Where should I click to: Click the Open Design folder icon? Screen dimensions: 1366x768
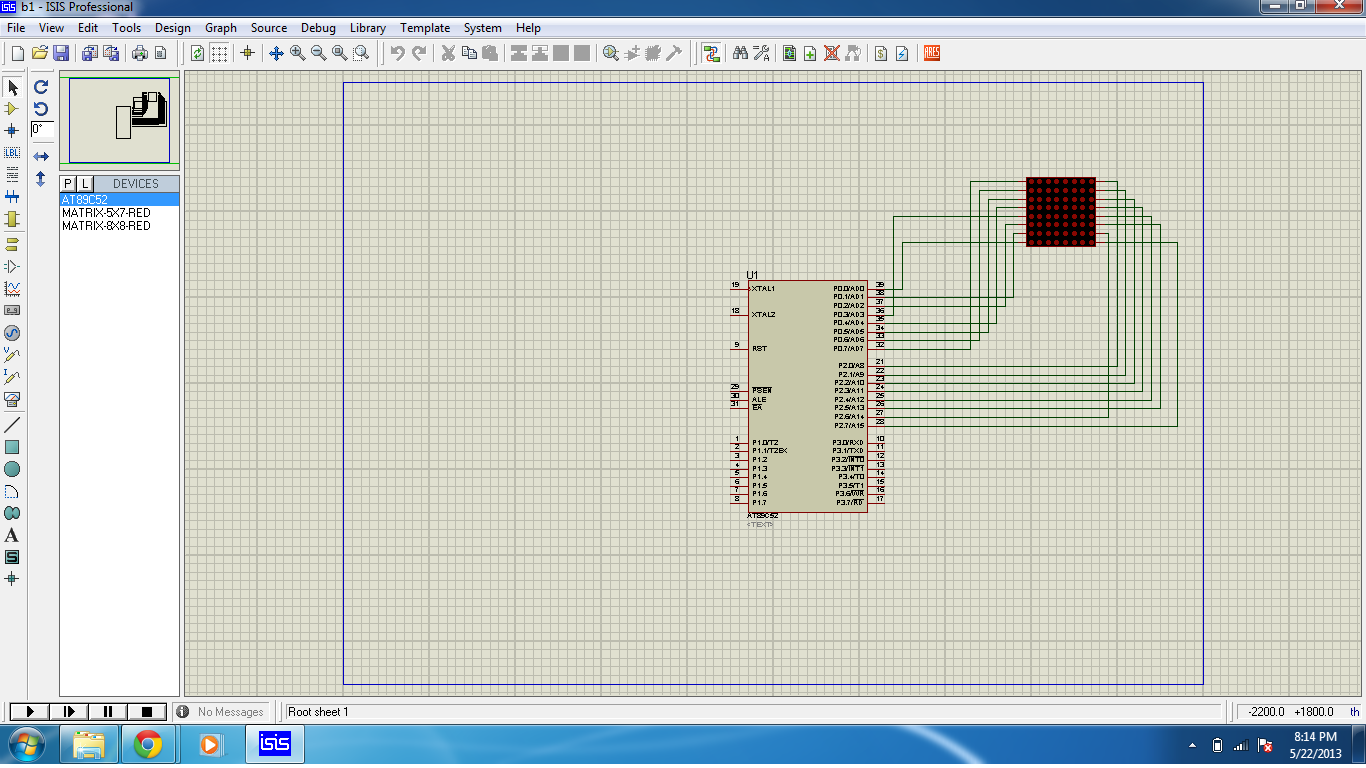[x=40, y=53]
